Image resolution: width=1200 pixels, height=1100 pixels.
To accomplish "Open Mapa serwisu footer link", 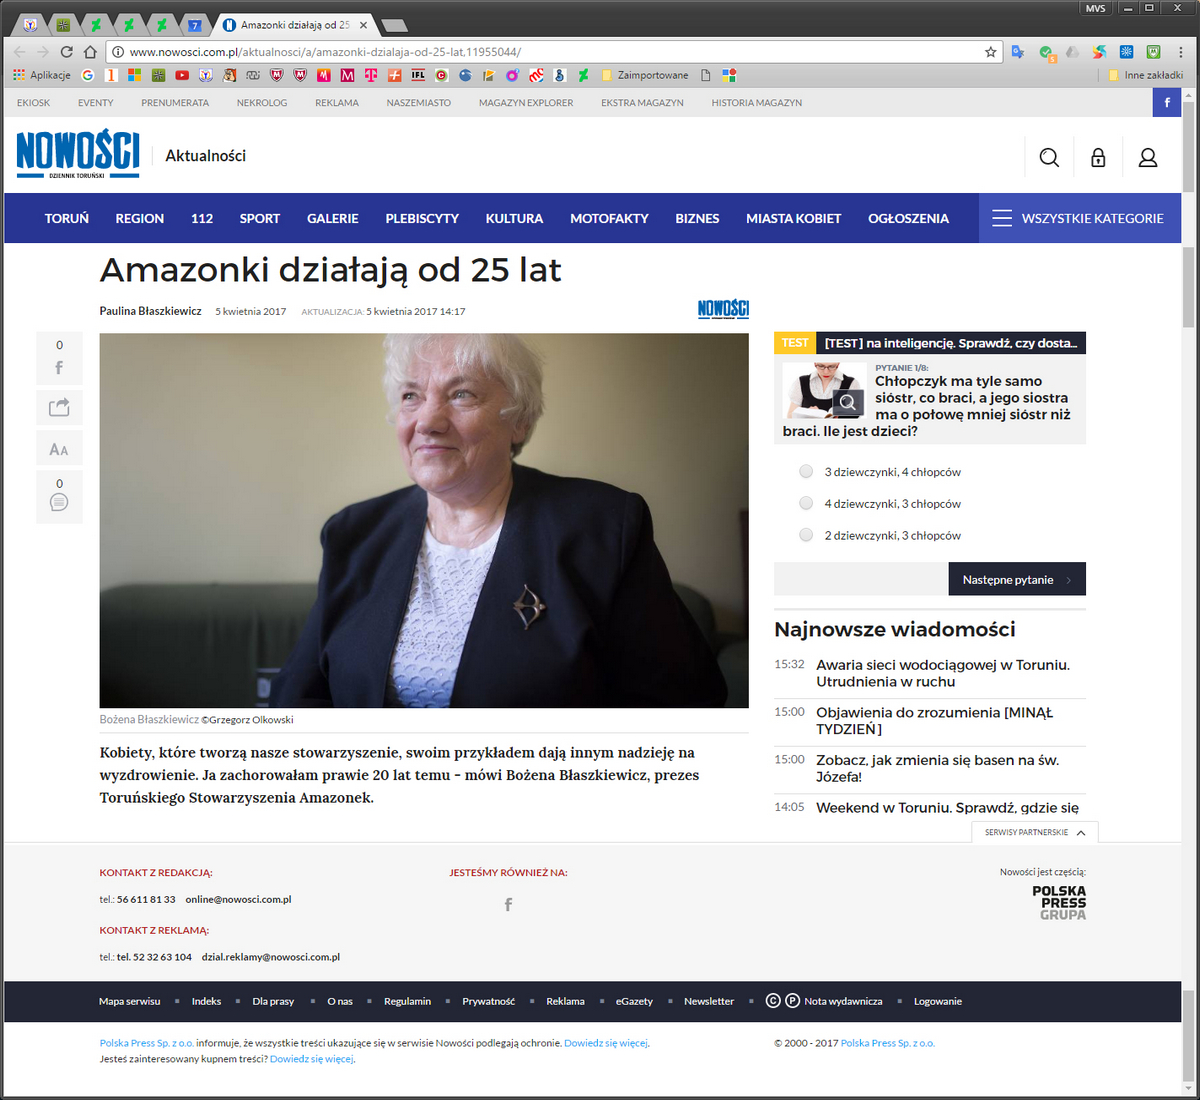I will point(129,1001).
